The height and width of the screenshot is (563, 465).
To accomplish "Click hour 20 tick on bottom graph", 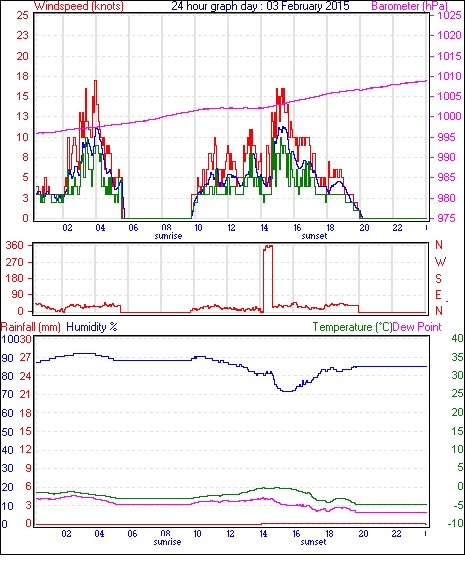I will (363, 534).
